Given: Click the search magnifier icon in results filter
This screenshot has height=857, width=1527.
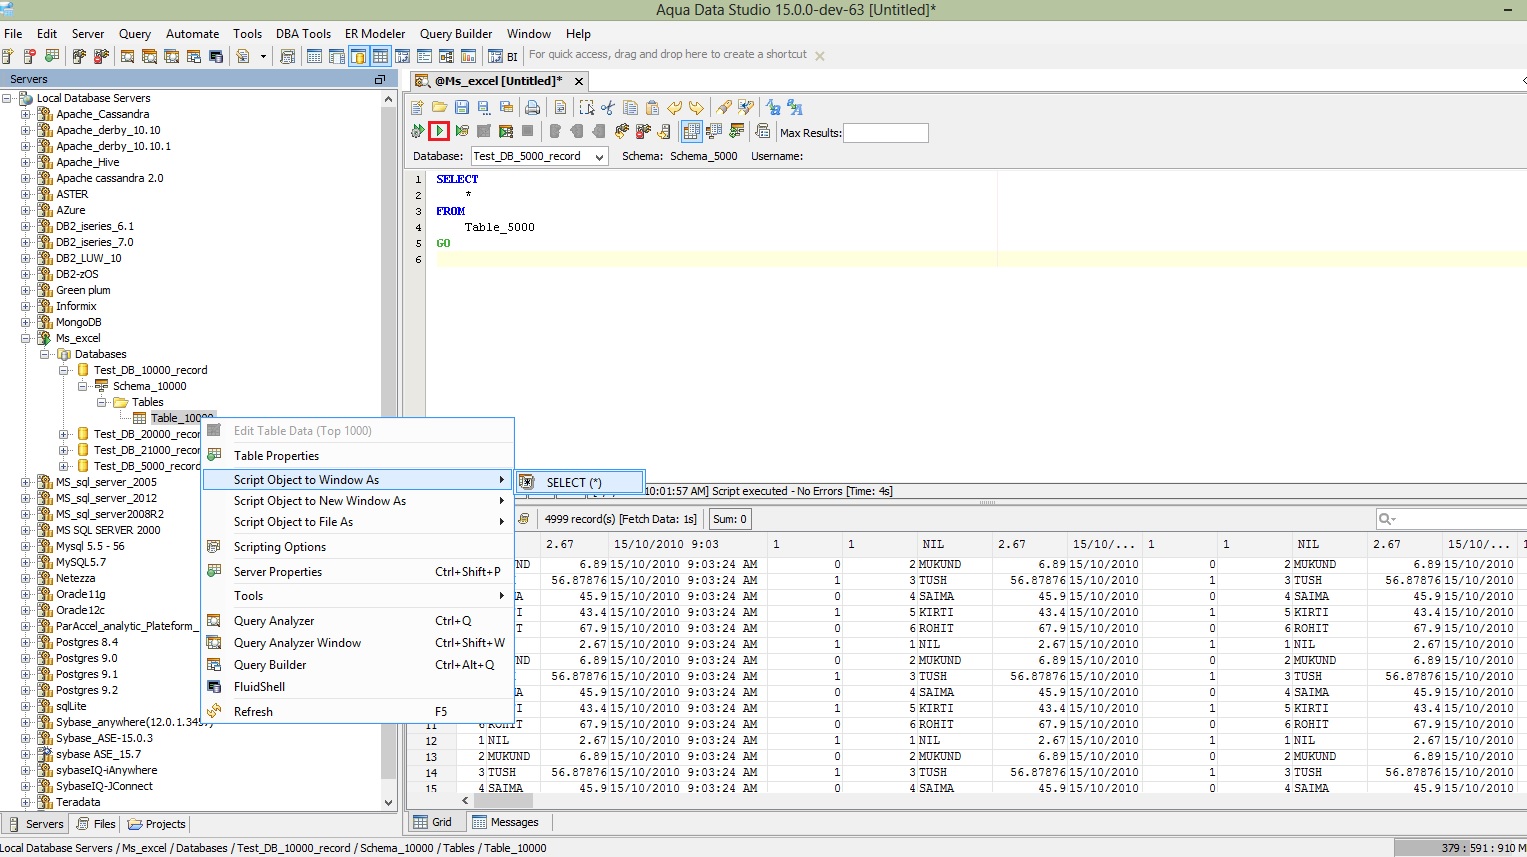Looking at the screenshot, I should pyautogui.click(x=1386, y=518).
